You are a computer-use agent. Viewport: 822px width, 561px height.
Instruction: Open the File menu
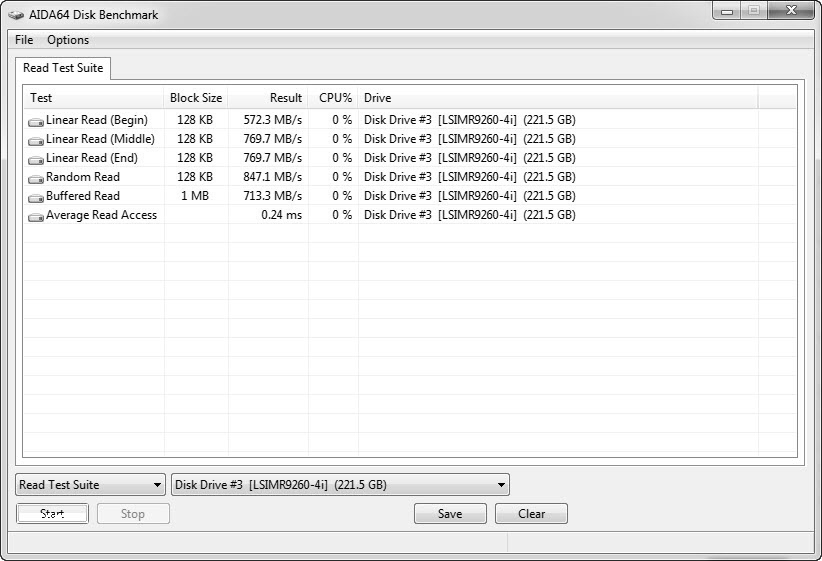pyautogui.click(x=24, y=40)
